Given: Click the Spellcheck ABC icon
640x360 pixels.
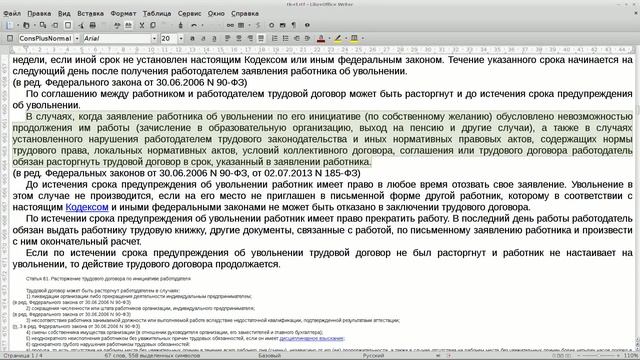Looking at the screenshot, I should 117,25.
